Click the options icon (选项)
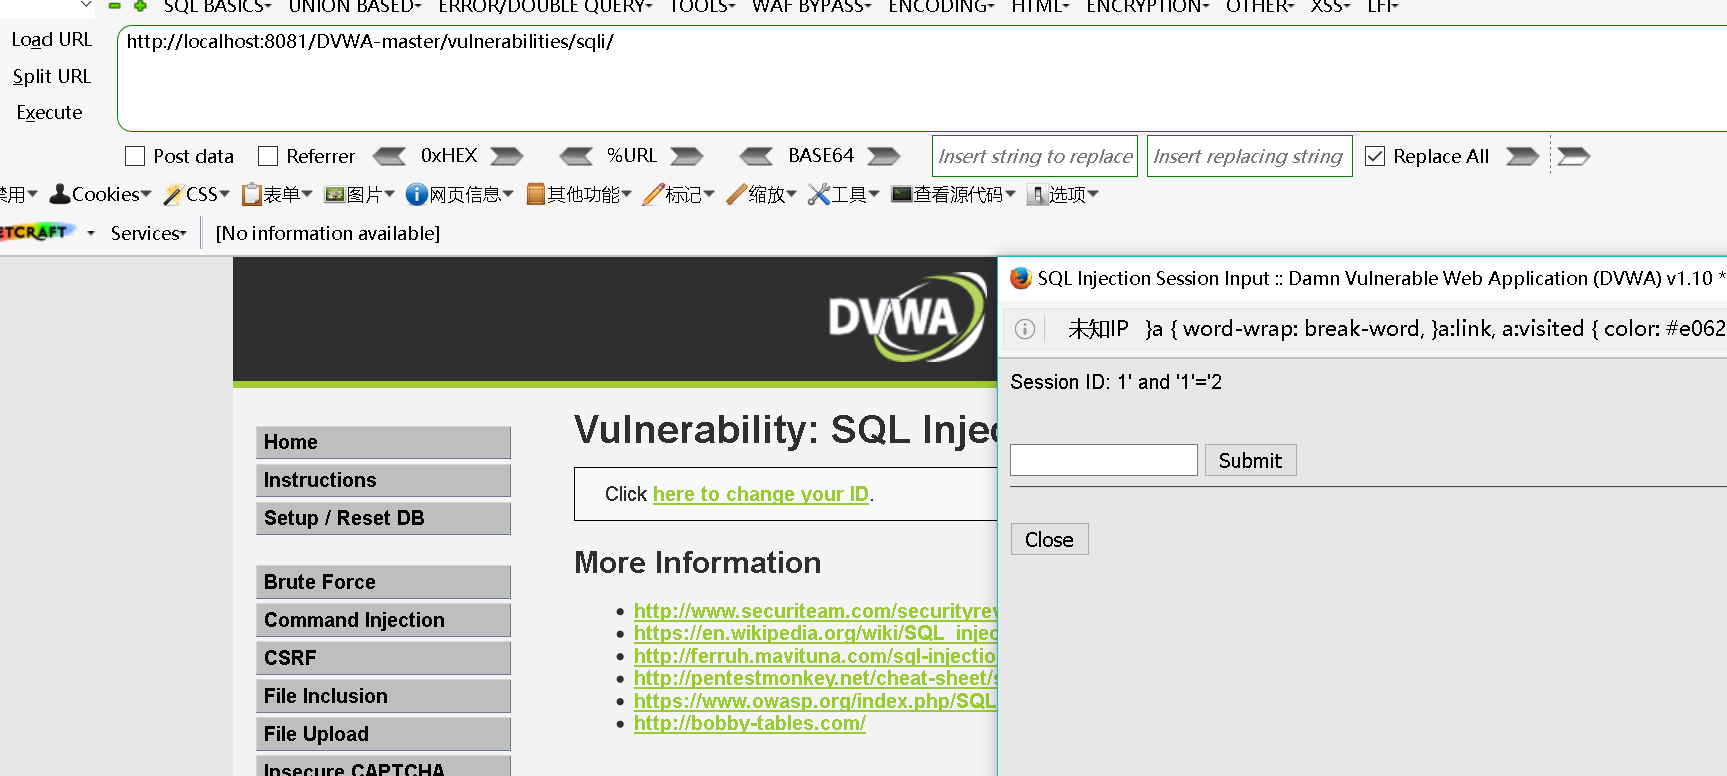The width and height of the screenshot is (1727, 776). click(x=1037, y=195)
